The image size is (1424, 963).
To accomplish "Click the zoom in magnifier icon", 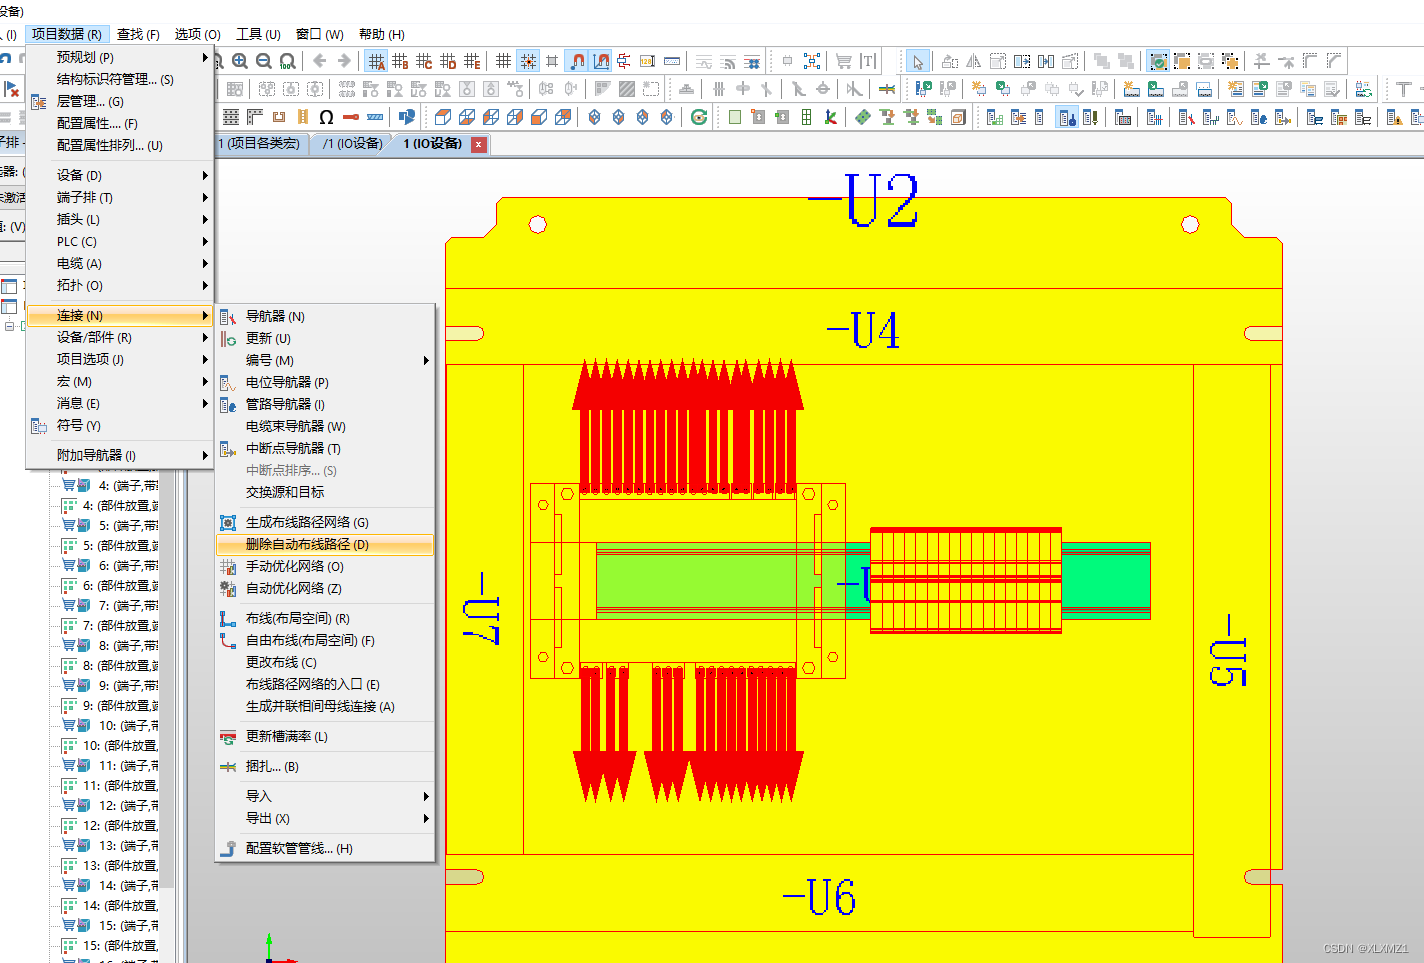I will (240, 61).
